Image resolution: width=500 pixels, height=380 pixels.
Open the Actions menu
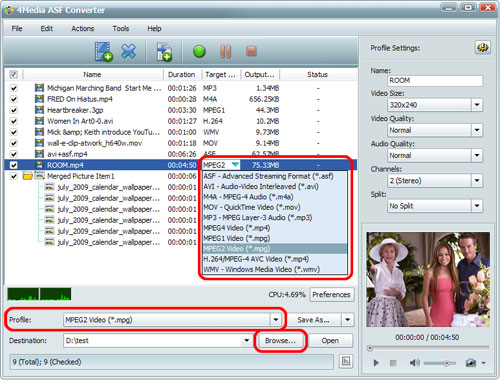[83, 29]
